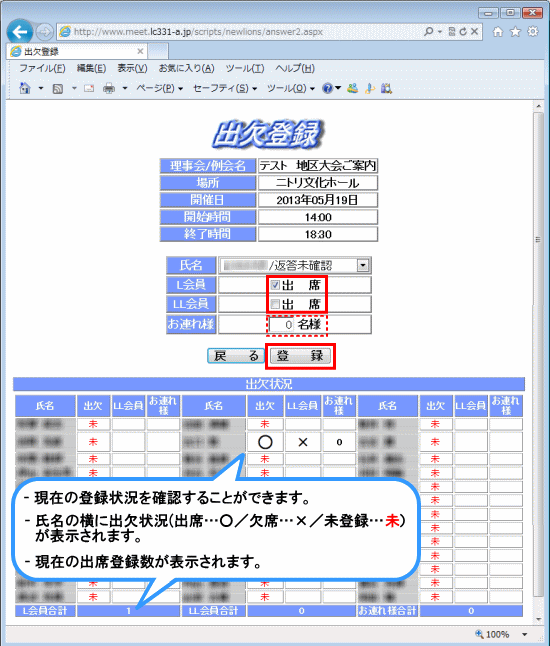Click the browser back arrow button
This screenshot has height=646, width=550.
tap(19, 32)
